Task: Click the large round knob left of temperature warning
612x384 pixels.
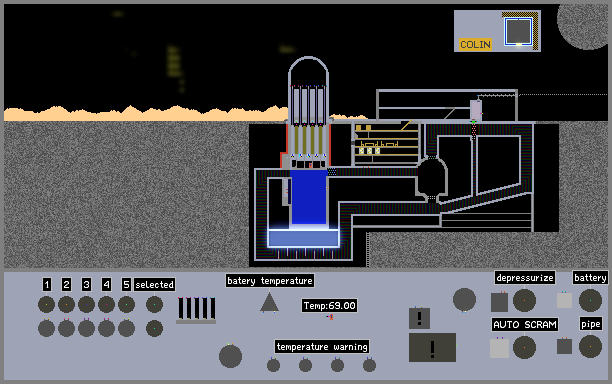Action: pyautogui.click(x=230, y=356)
